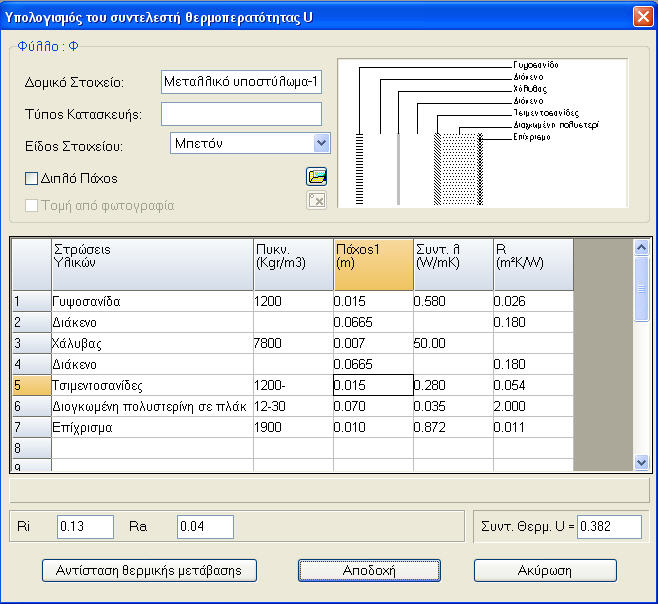
Task: Click the Δομικό Στοιχείο text field
Action: click(241, 81)
